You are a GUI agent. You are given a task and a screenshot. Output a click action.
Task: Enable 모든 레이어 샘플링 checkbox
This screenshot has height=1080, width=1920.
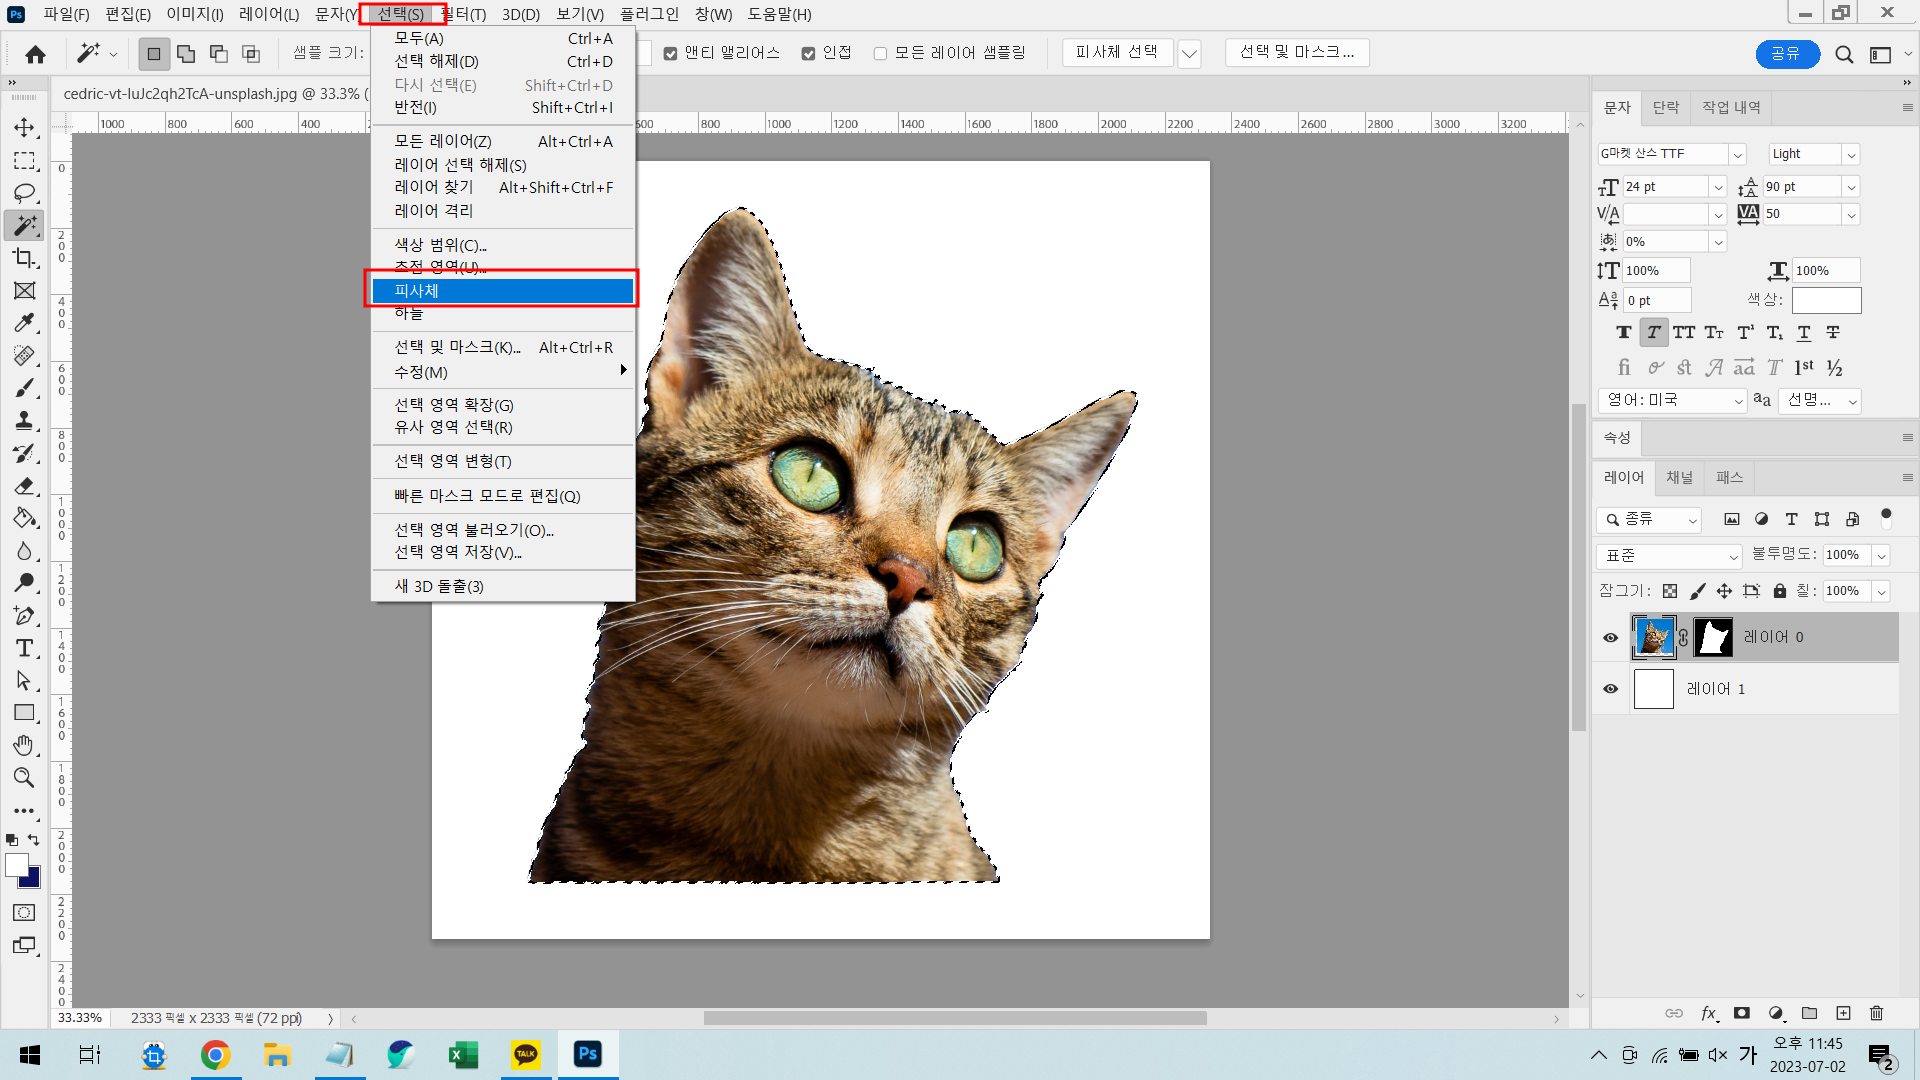pos(880,53)
